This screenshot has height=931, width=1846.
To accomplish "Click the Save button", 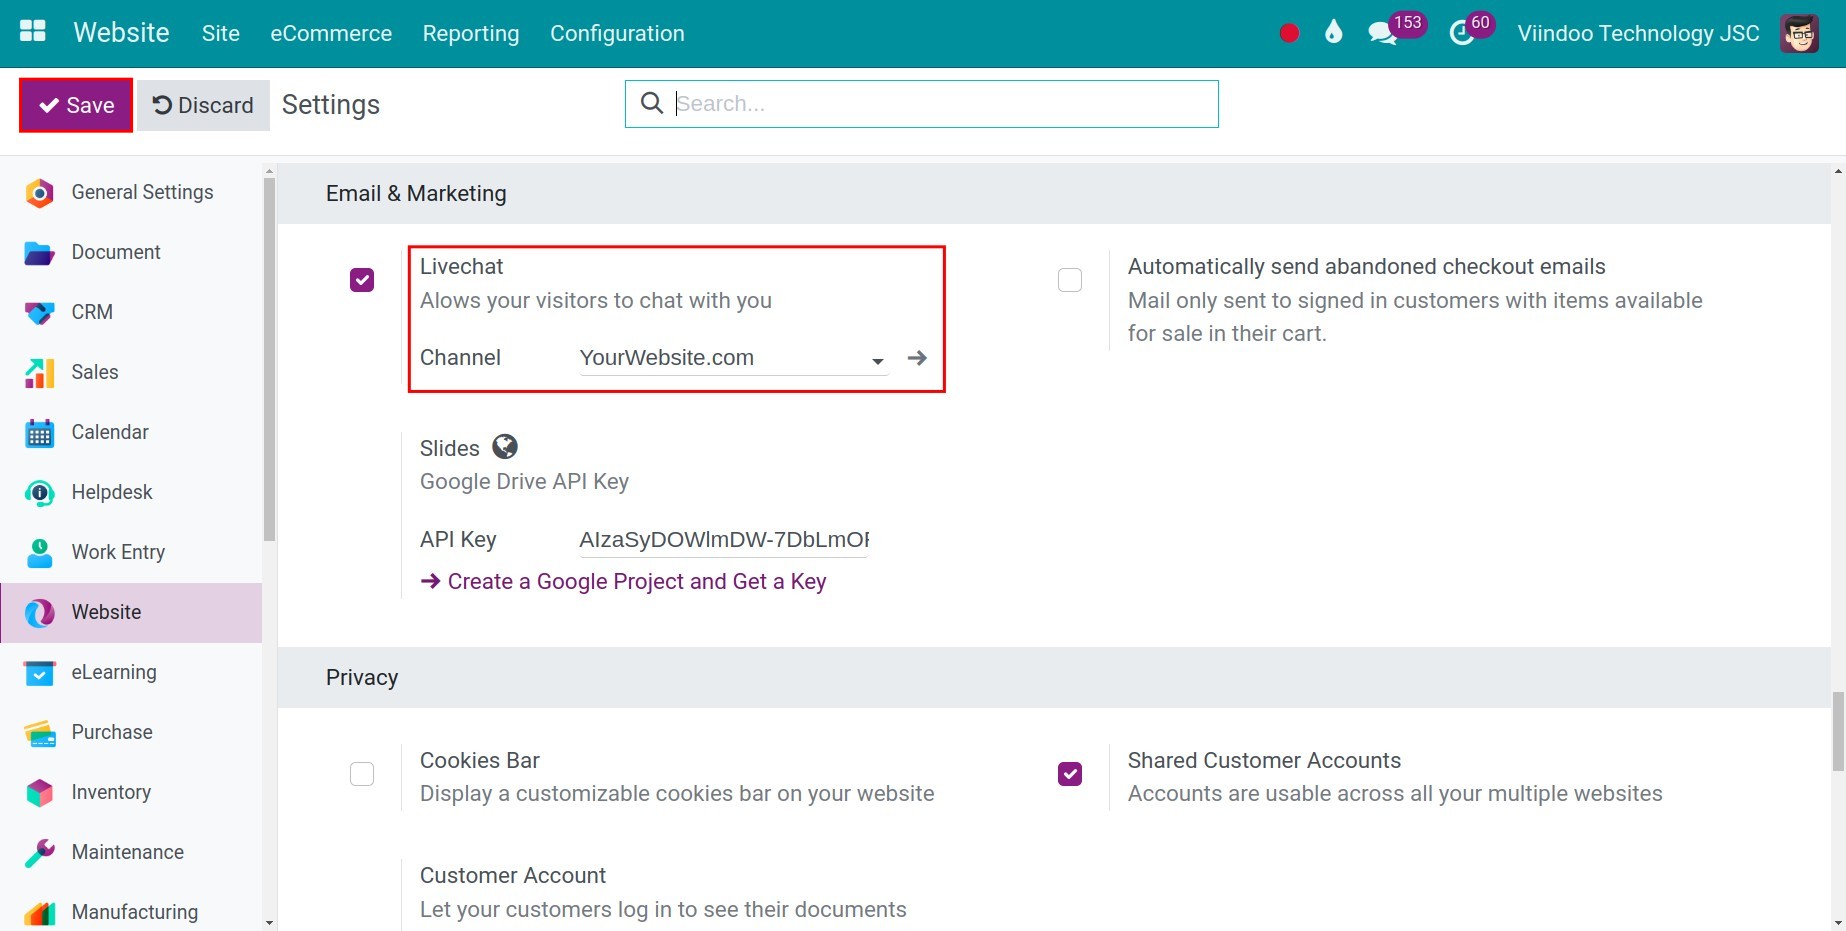I will [x=76, y=105].
